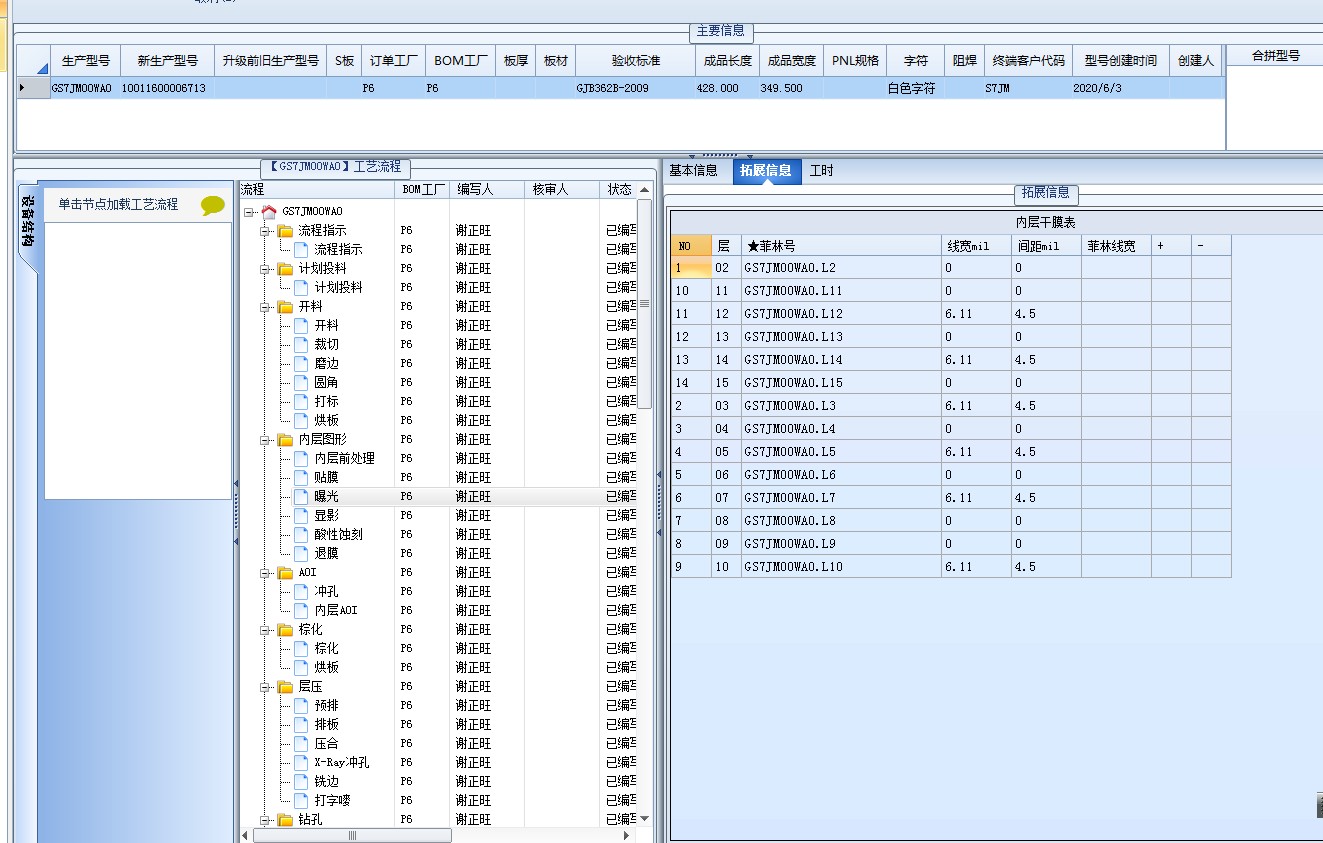
Task: Click the document icon beside 打标
Action: (302, 401)
